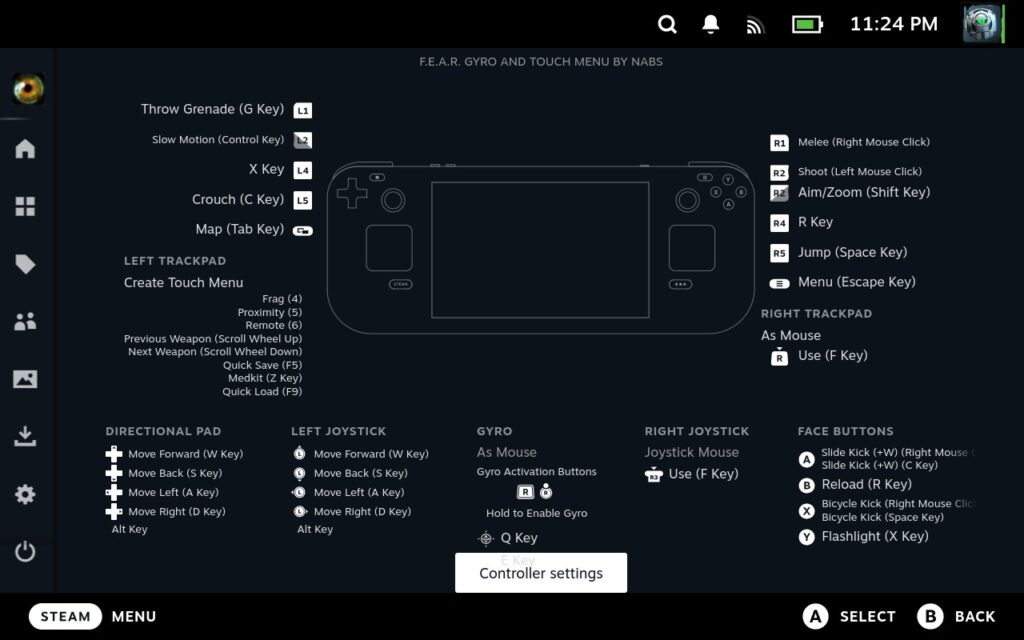The image size is (1024, 640).
Task: Select the Melee (Right Mouse Click) binding
Action: click(864, 142)
